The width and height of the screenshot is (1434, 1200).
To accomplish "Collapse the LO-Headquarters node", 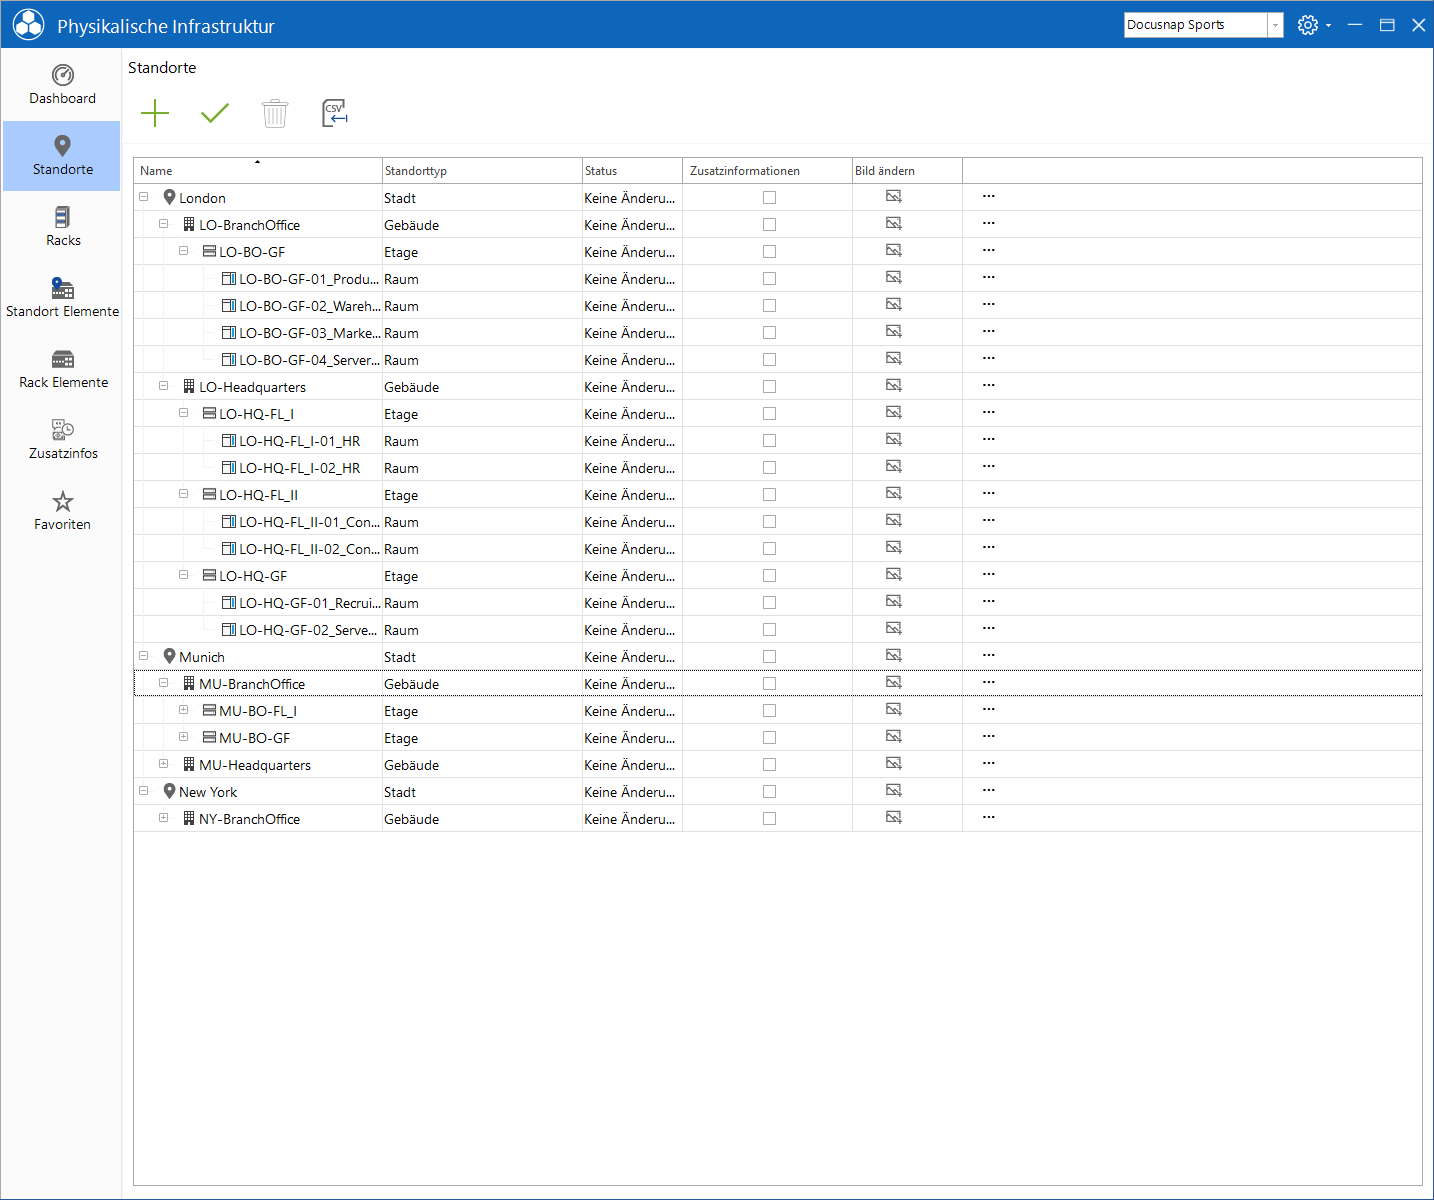I will click(x=164, y=386).
